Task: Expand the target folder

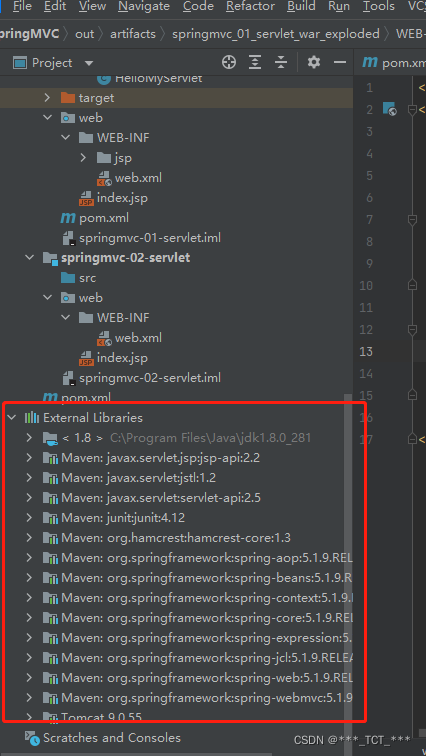Action: (47, 98)
